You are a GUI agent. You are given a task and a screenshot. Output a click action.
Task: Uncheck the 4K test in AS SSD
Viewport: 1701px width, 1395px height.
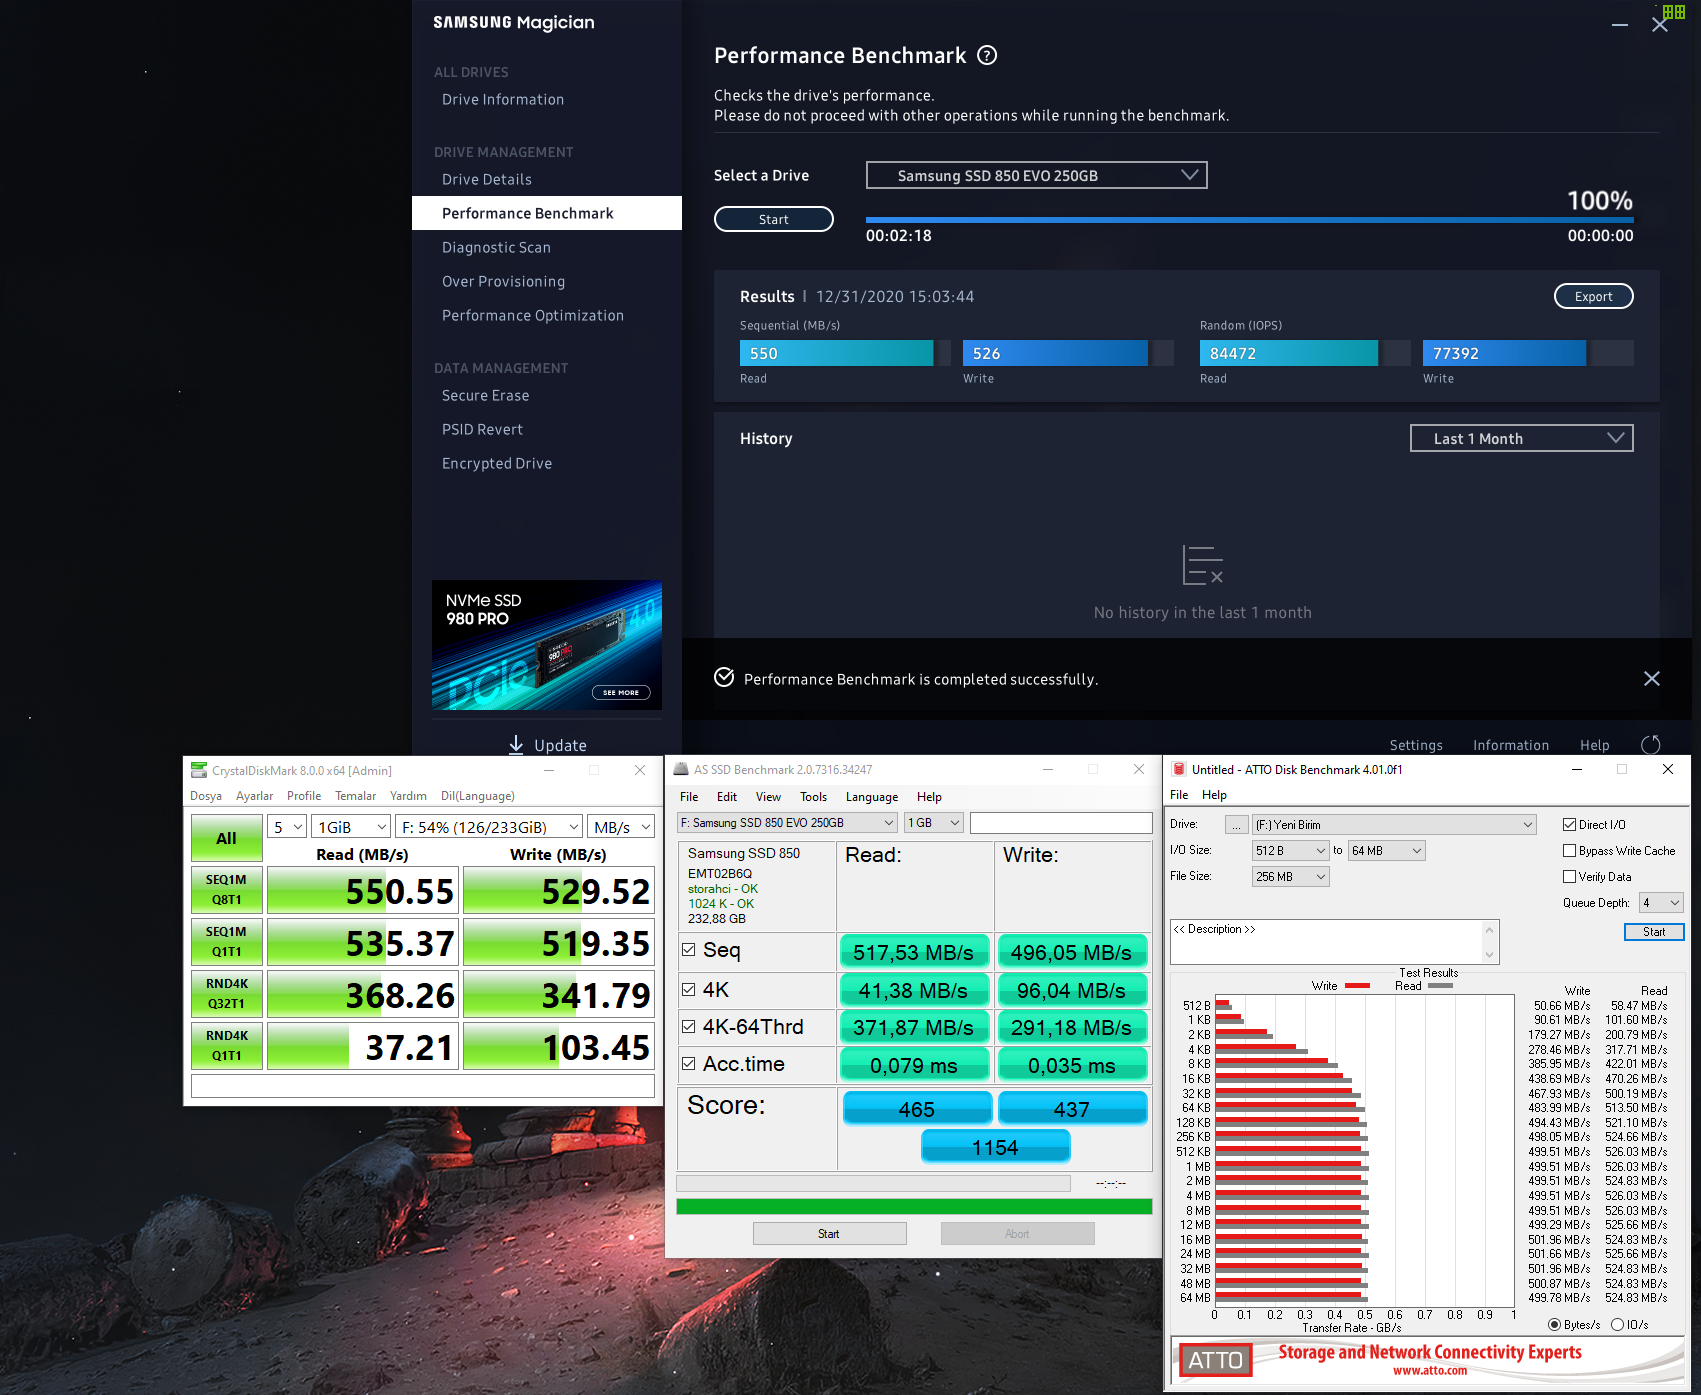pyautogui.click(x=688, y=989)
